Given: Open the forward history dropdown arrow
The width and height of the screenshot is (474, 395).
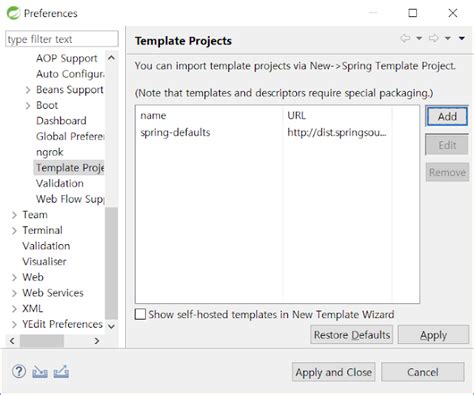Looking at the screenshot, I should click(x=448, y=38).
